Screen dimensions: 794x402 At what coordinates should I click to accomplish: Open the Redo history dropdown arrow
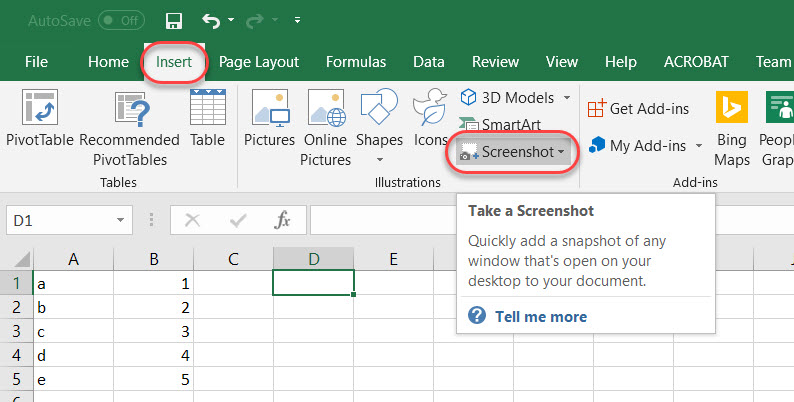click(275, 20)
